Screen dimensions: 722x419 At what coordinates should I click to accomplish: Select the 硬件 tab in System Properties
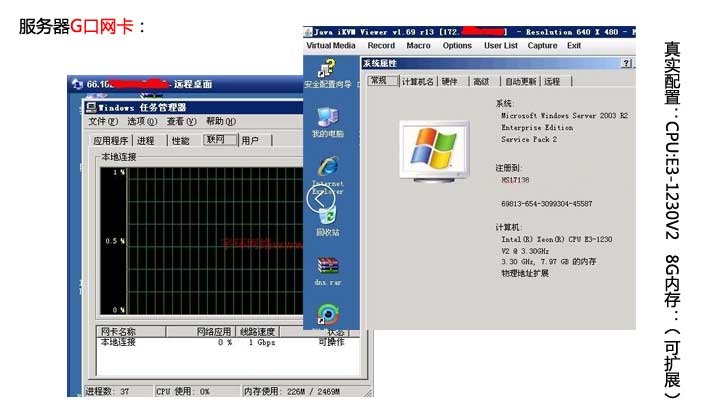pos(450,81)
